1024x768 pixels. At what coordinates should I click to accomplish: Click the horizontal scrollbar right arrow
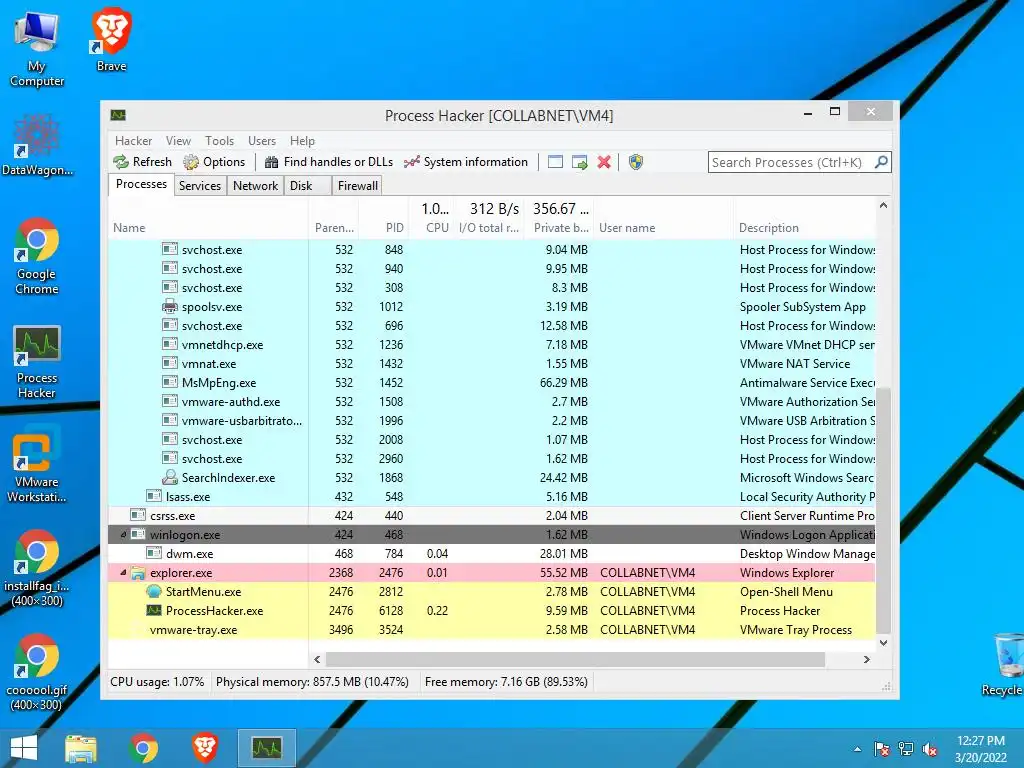(x=867, y=660)
